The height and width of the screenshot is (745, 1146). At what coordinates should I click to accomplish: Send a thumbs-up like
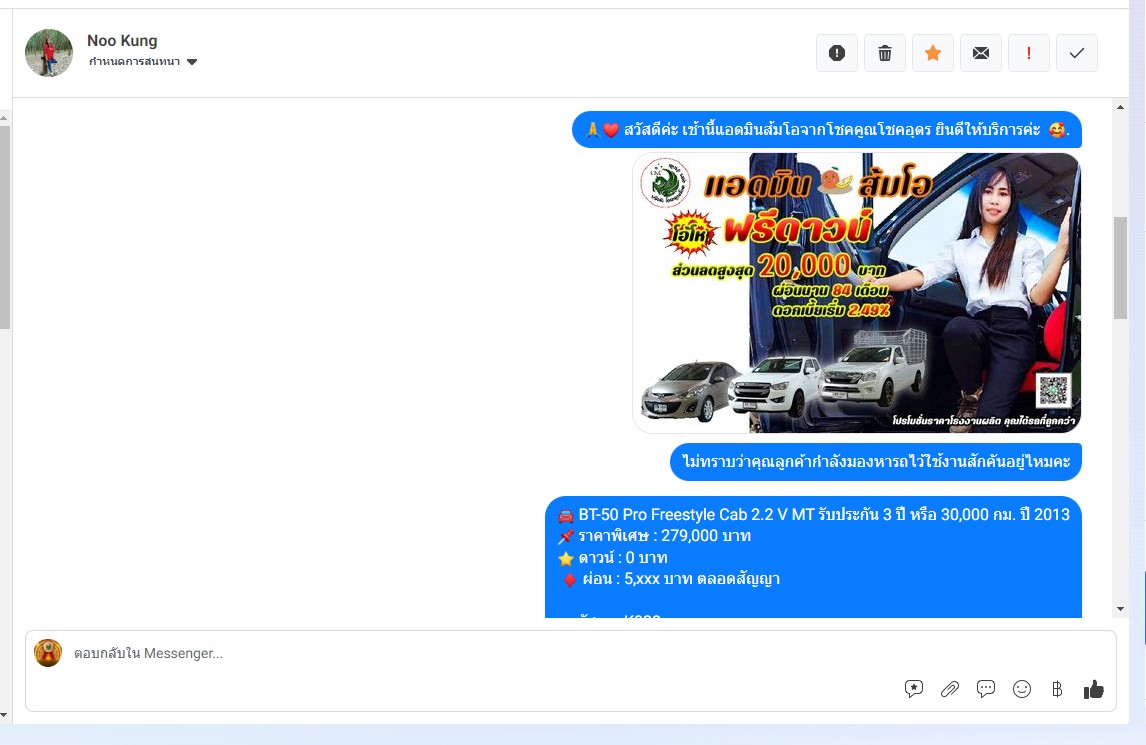point(1093,689)
